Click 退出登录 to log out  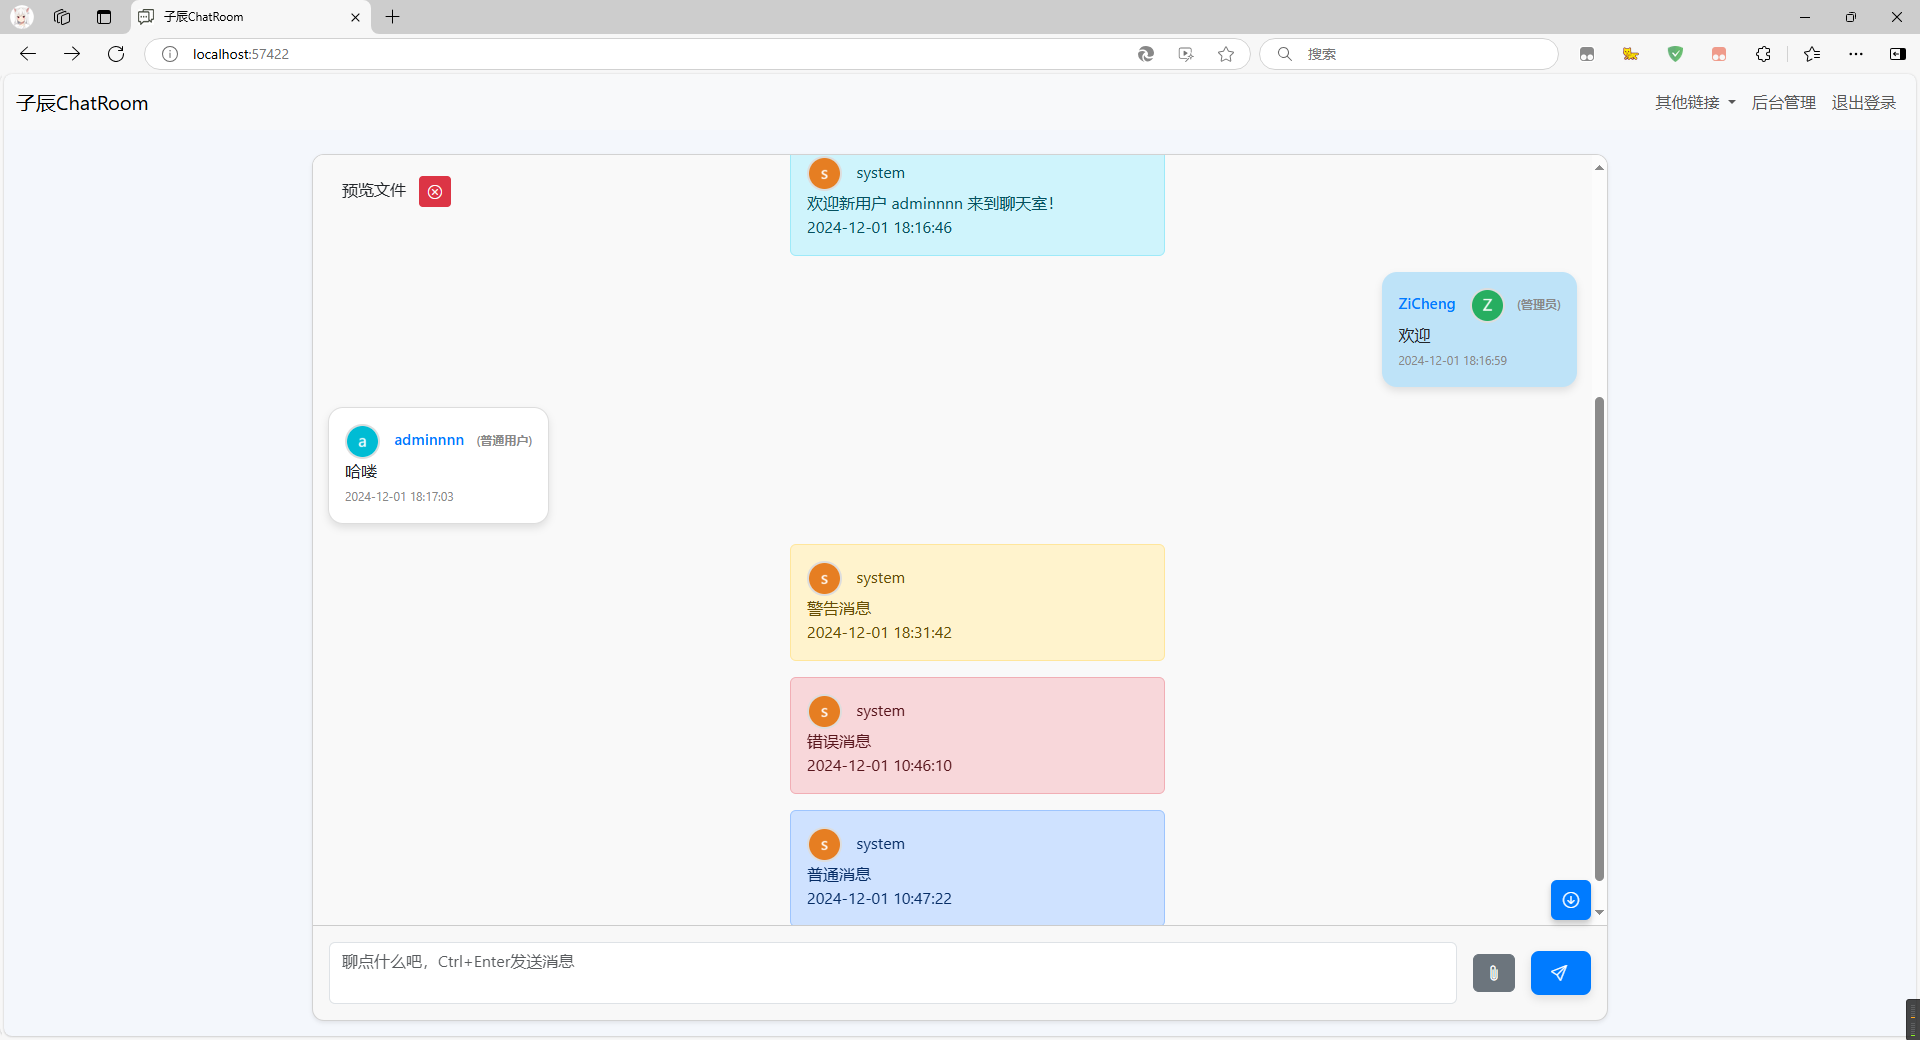coord(1864,103)
